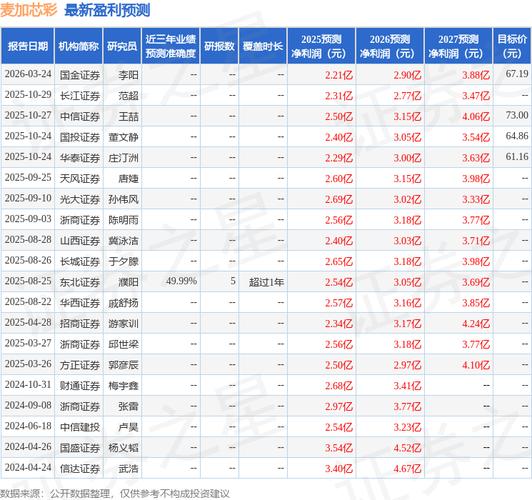Image resolution: width=532 pixels, height=500 pixels.
Task: Select the target price 64.86
Action: [517, 136]
